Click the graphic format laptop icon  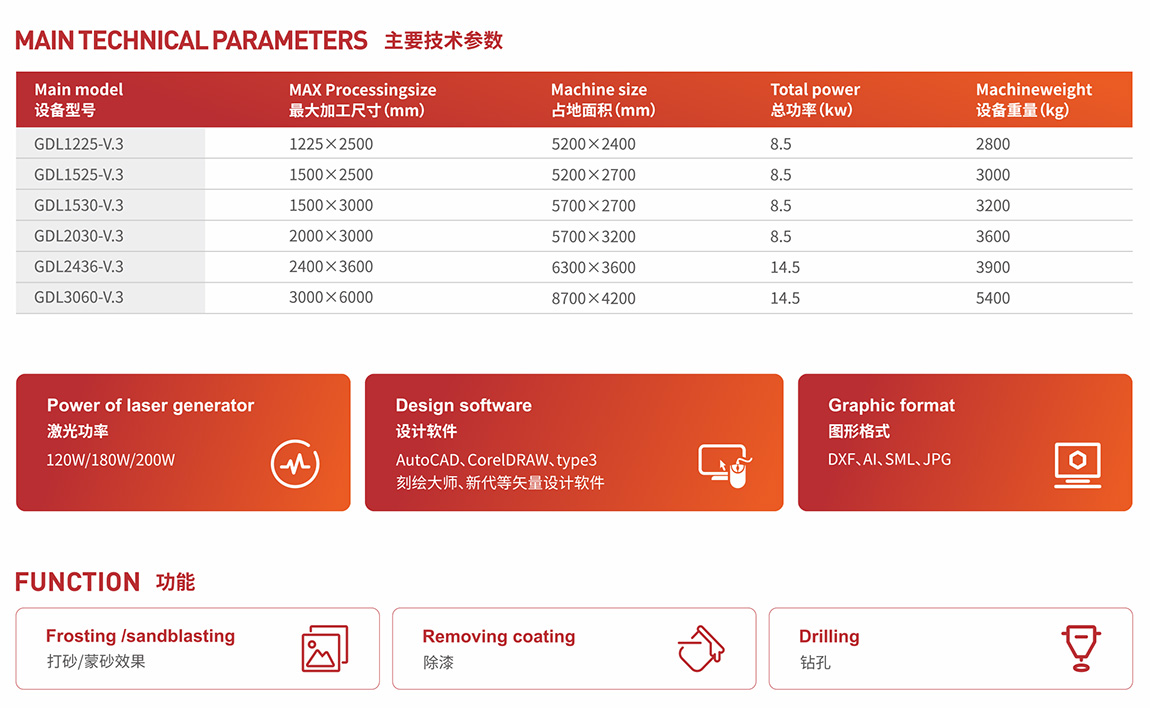(x=1077, y=465)
